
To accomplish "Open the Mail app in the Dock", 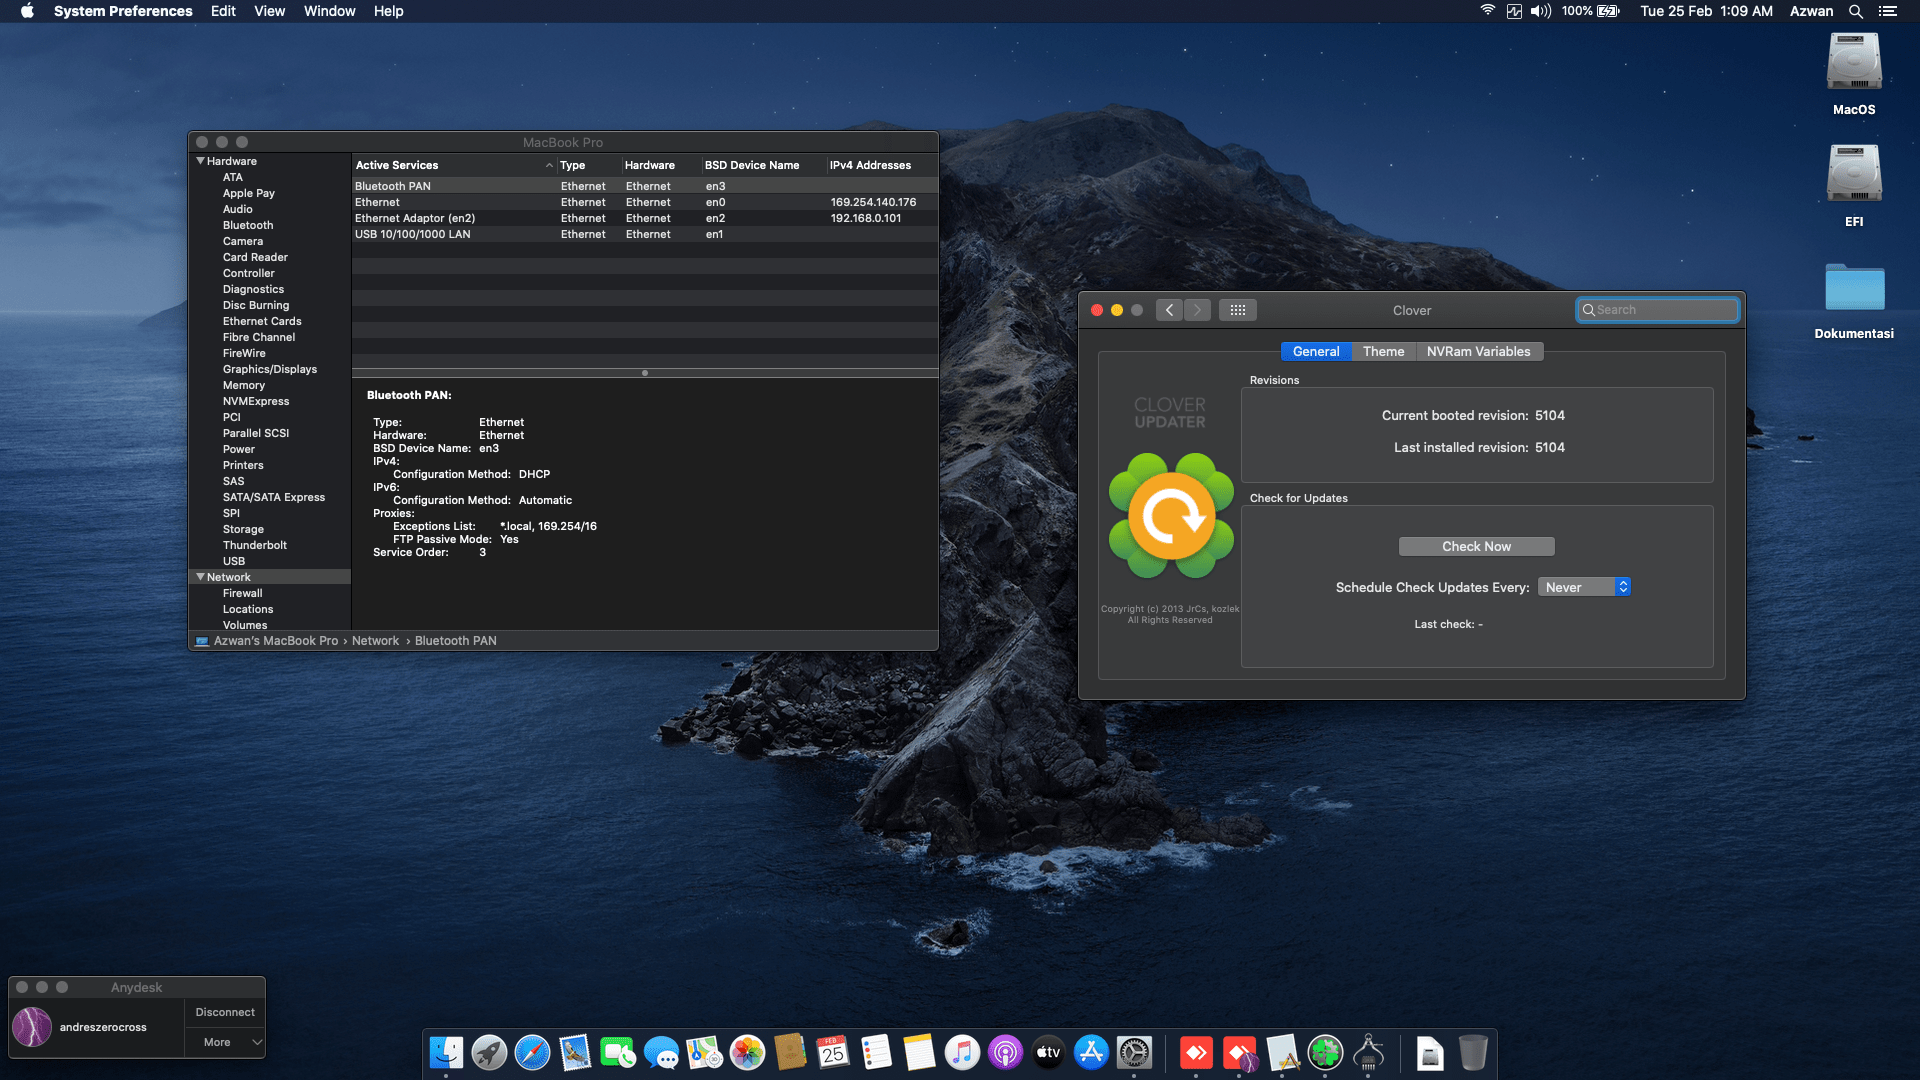I will click(x=575, y=1052).
